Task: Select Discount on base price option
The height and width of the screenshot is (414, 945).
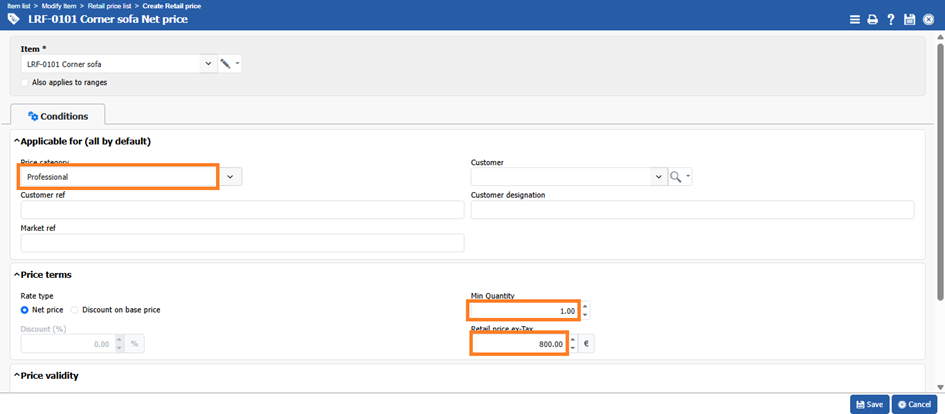Action: pos(75,310)
